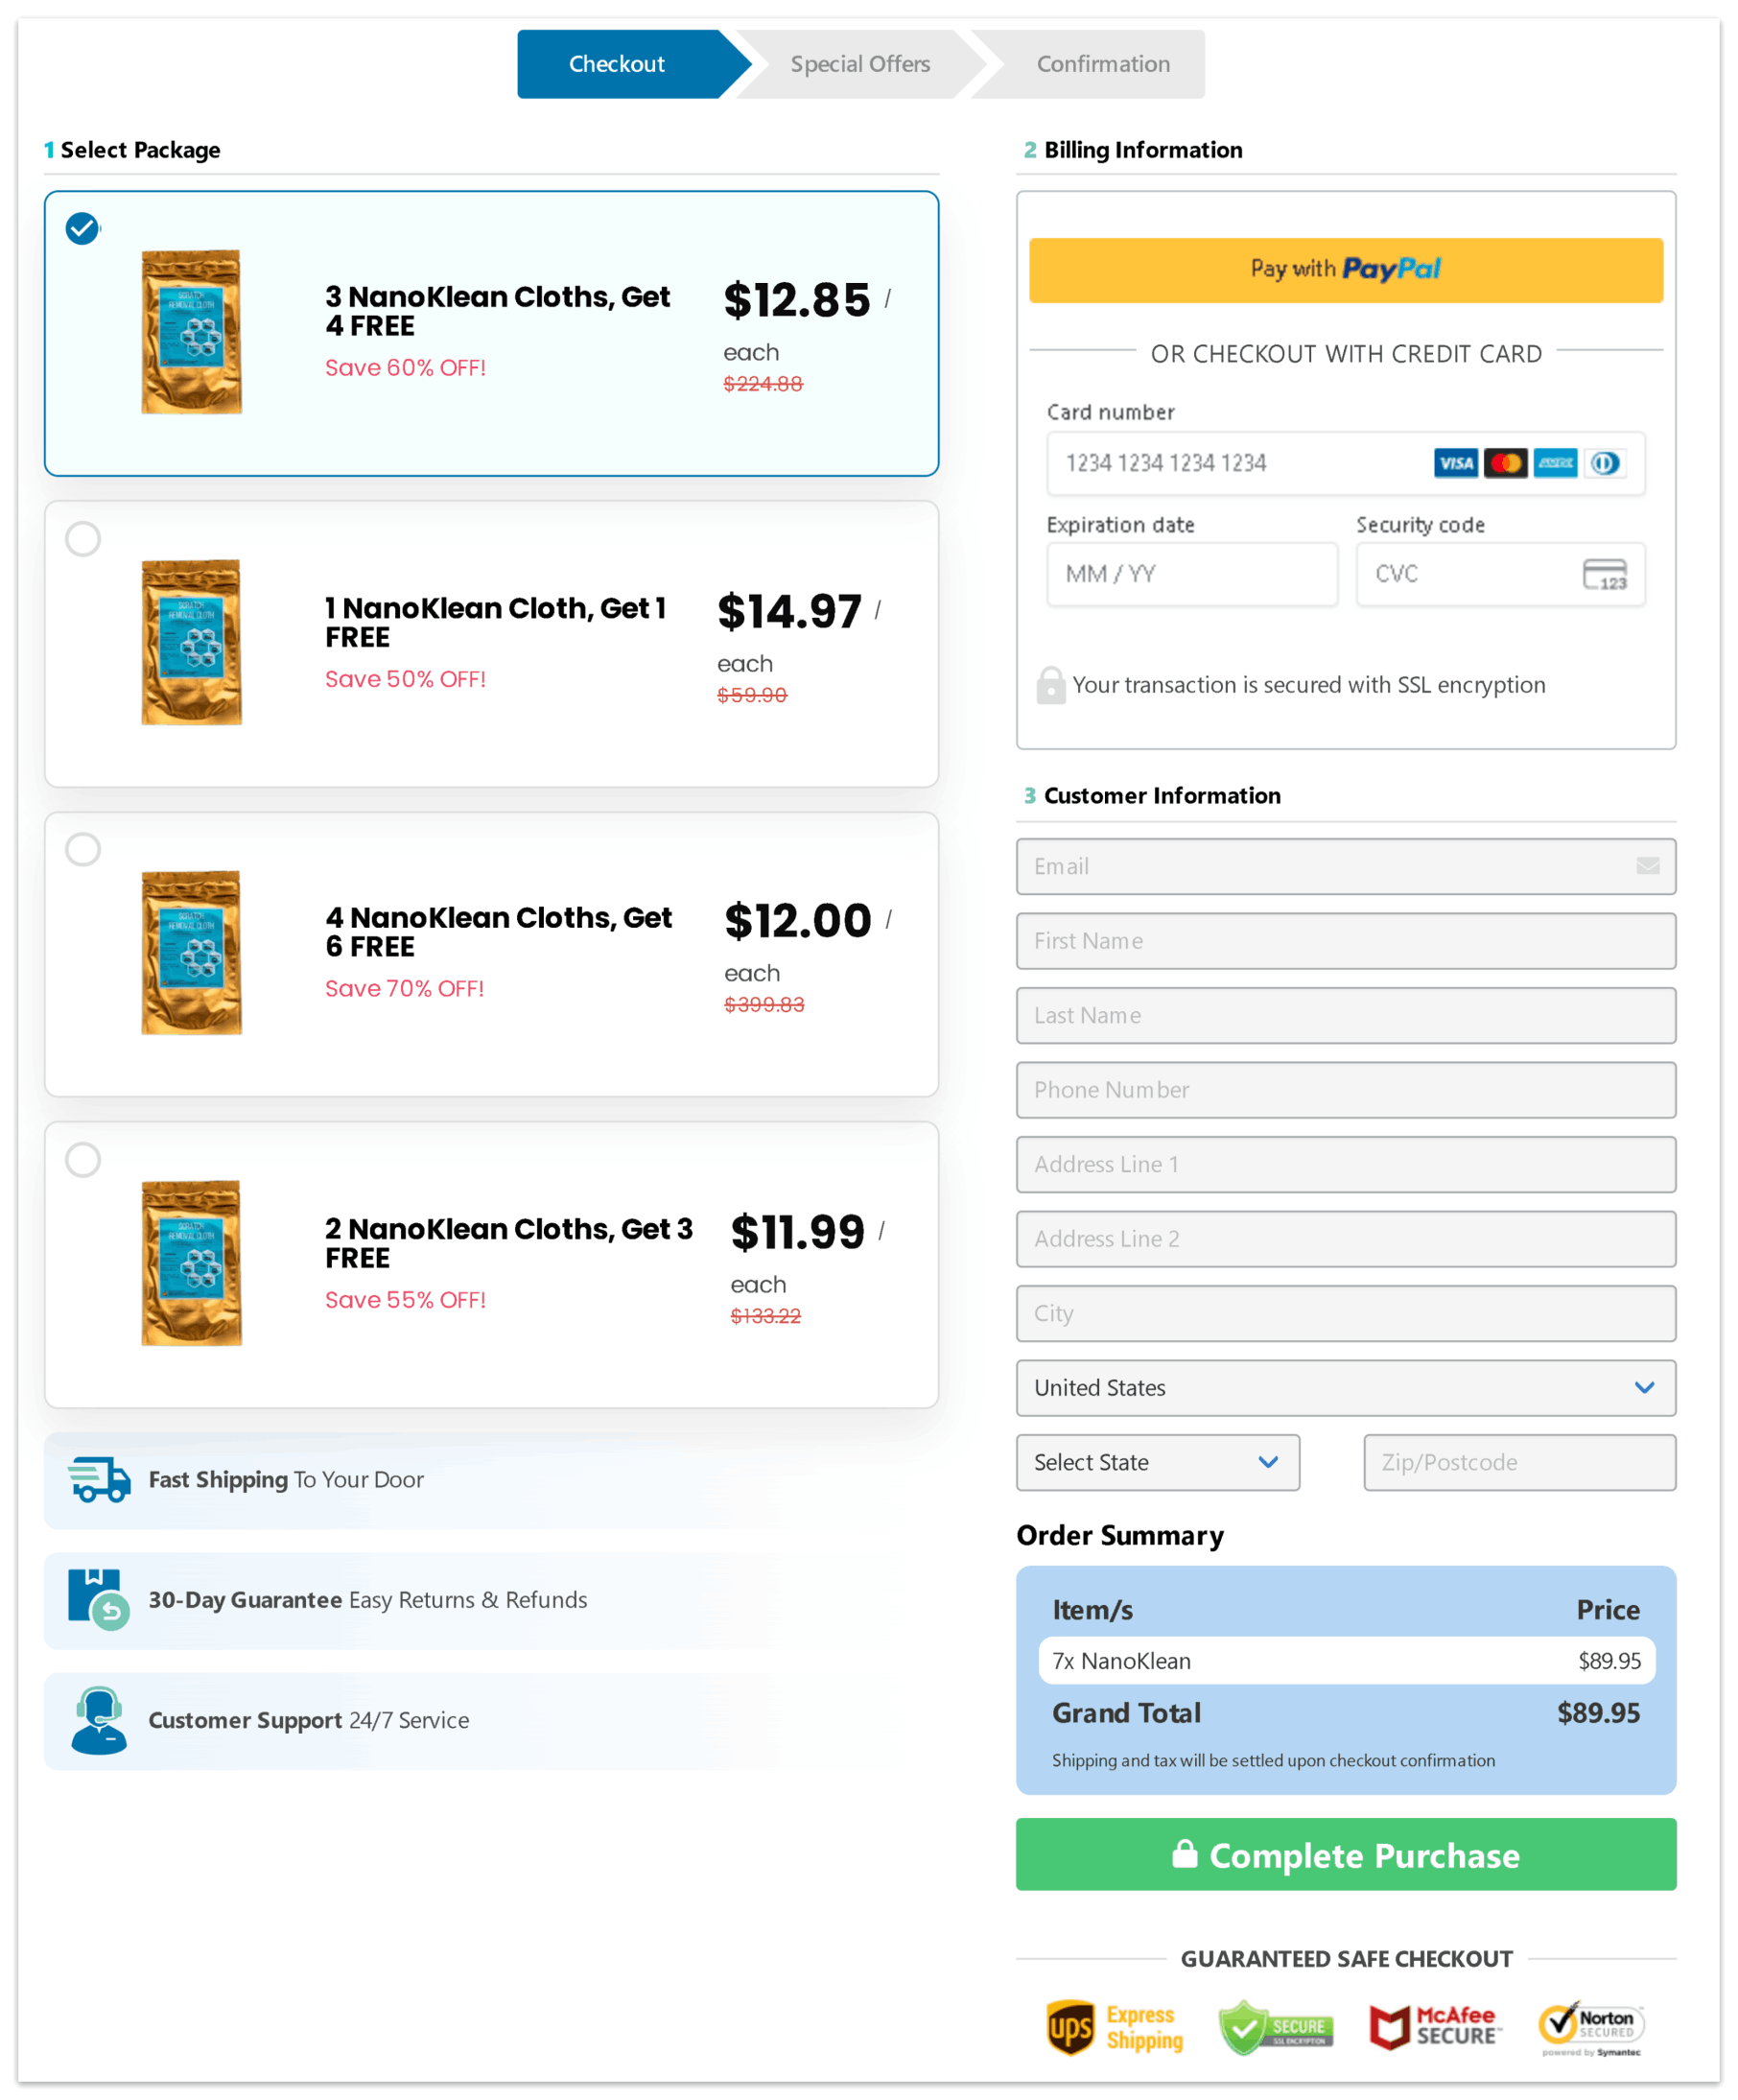Open the United States country dropdown
The width and height of the screenshot is (1738, 2100).
pyautogui.click(x=1345, y=1388)
